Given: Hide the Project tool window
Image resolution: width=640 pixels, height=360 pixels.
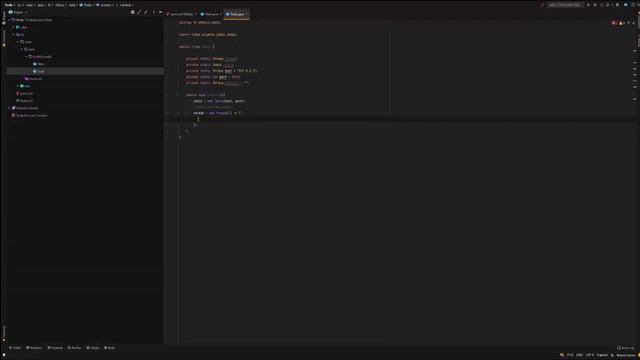Looking at the screenshot, I should click(x=160, y=12).
